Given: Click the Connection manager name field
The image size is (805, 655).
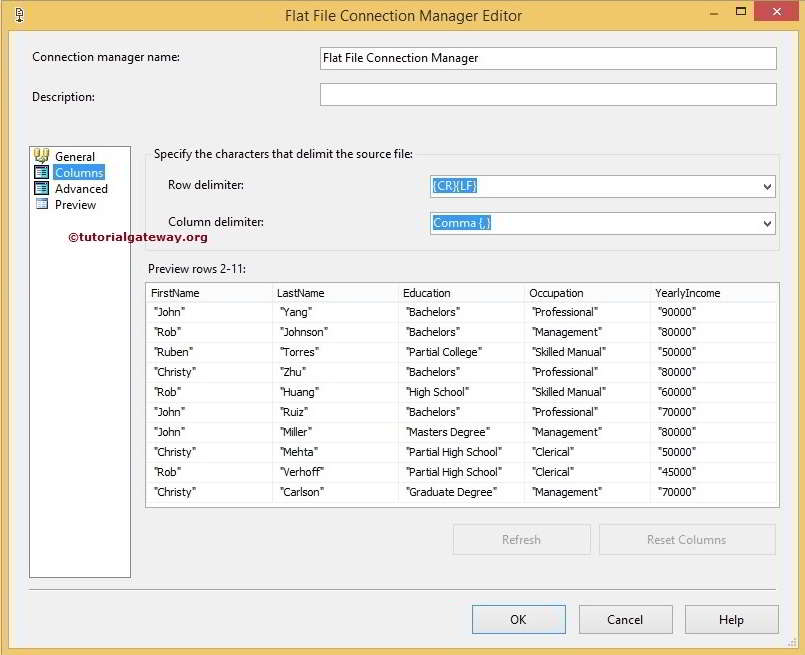Looking at the screenshot, I should pyautogui.click(x=547, y=57).
